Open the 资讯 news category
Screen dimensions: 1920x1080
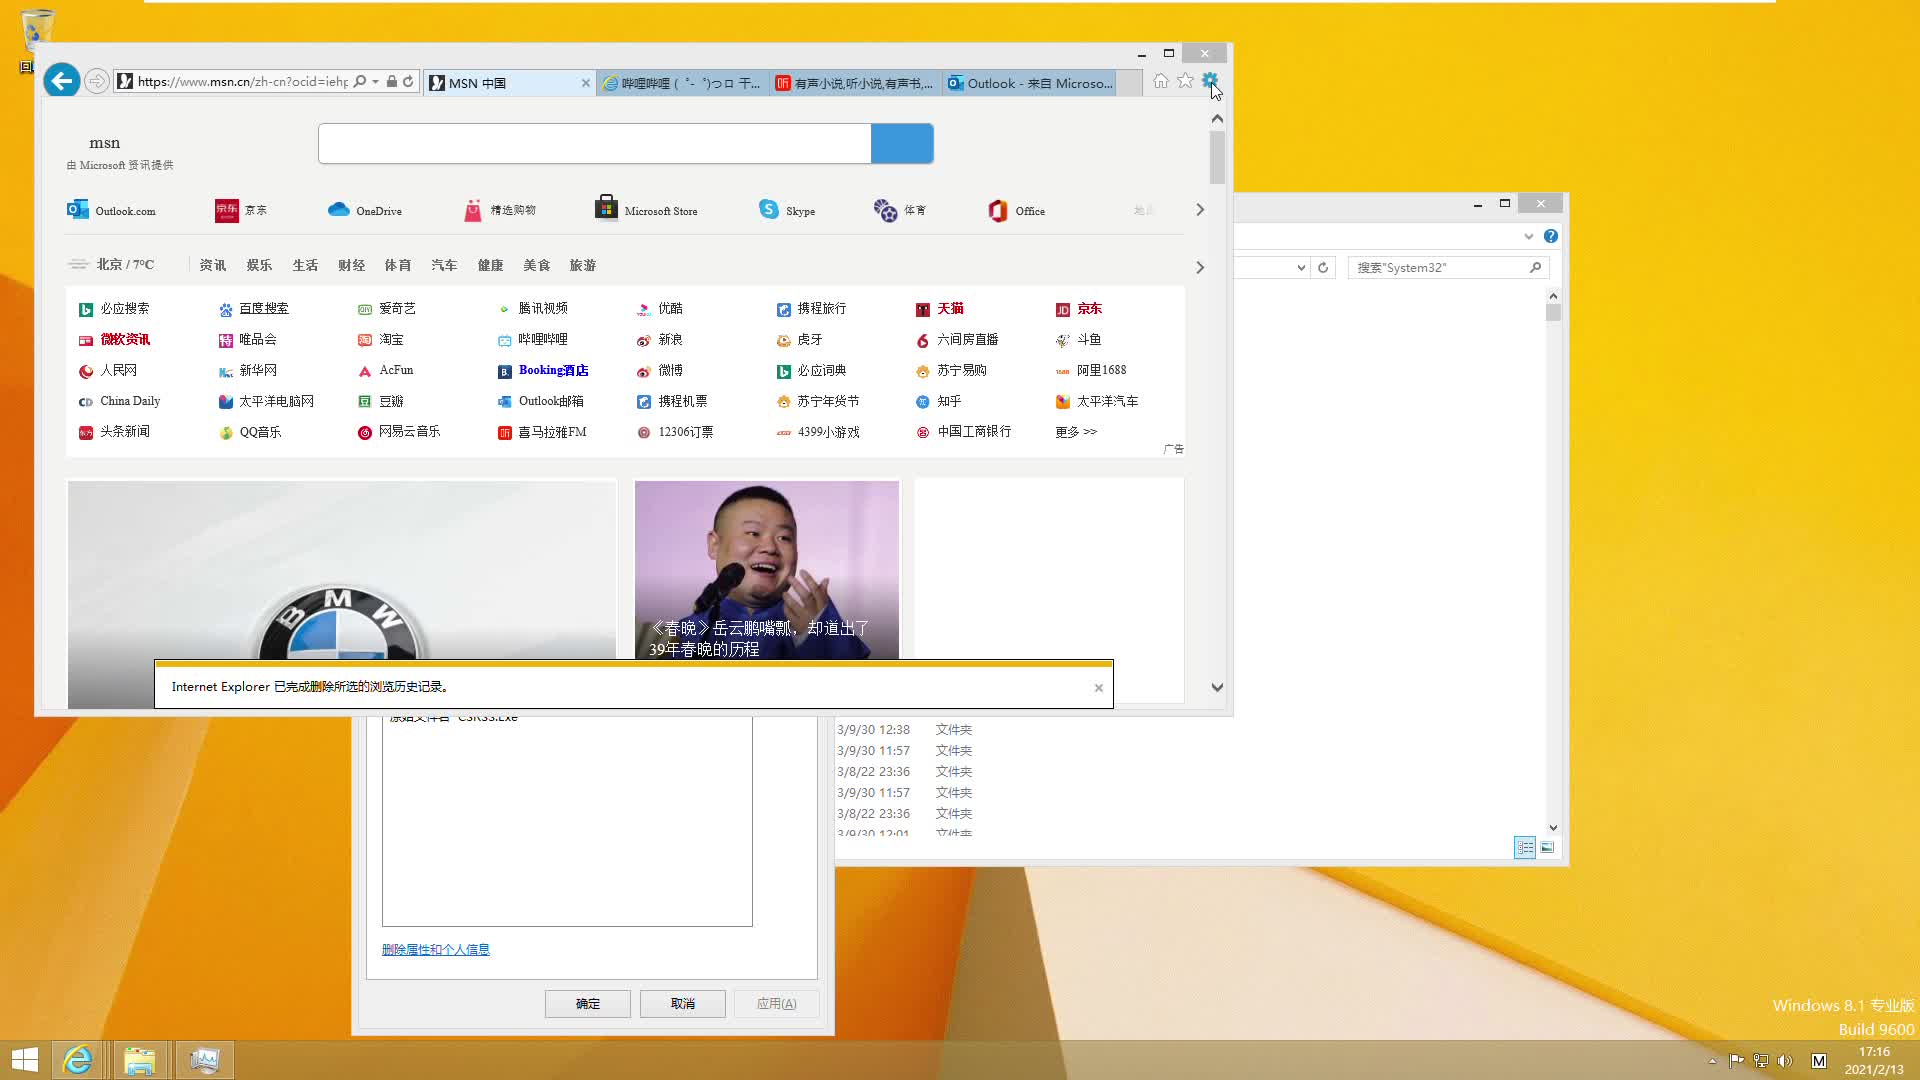(213, 265)
